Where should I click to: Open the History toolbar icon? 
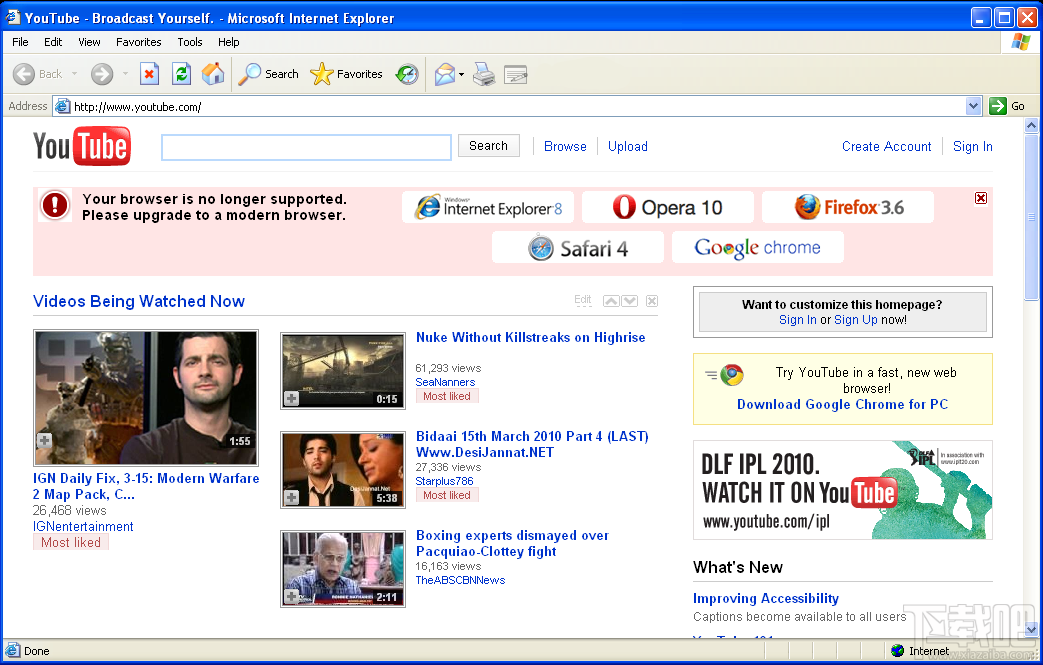pos(407,74)
